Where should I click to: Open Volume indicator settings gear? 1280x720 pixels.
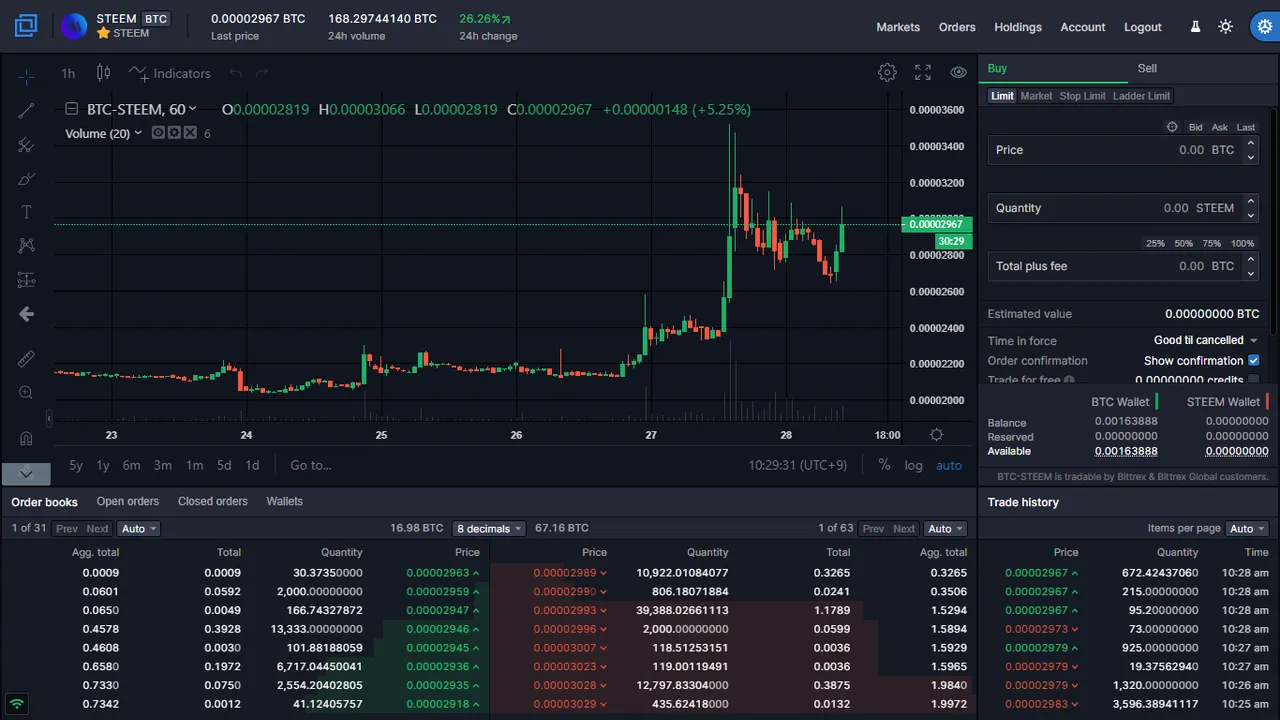[x=174, y=133]
